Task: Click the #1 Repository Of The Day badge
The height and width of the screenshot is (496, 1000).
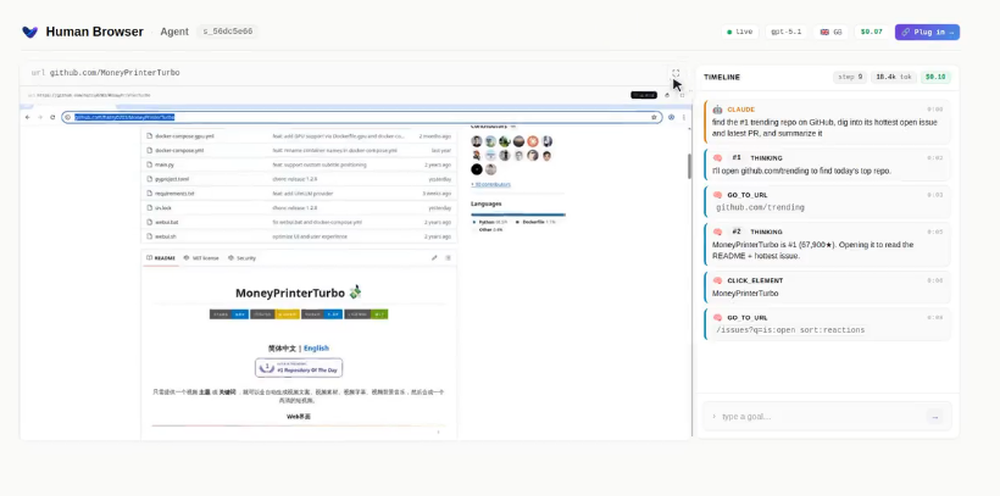Action: [299, 368]
